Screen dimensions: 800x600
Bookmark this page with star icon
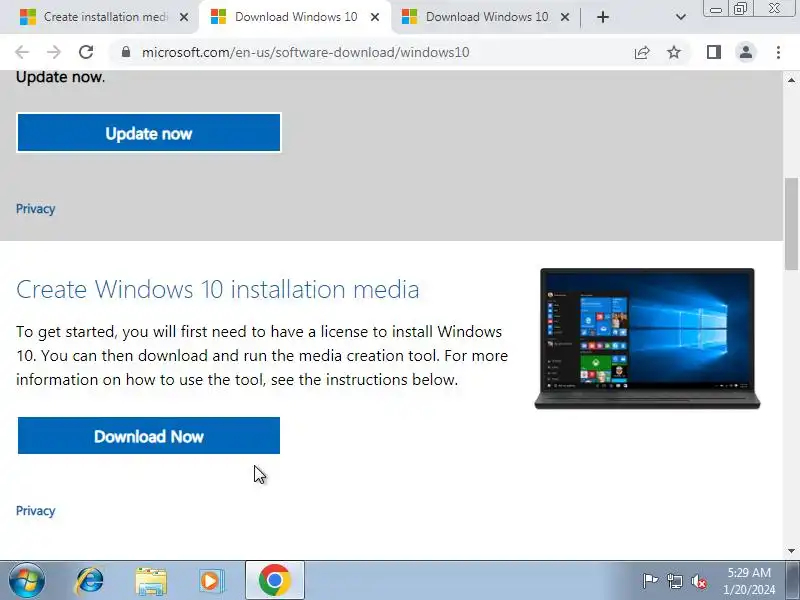[674, 52]
